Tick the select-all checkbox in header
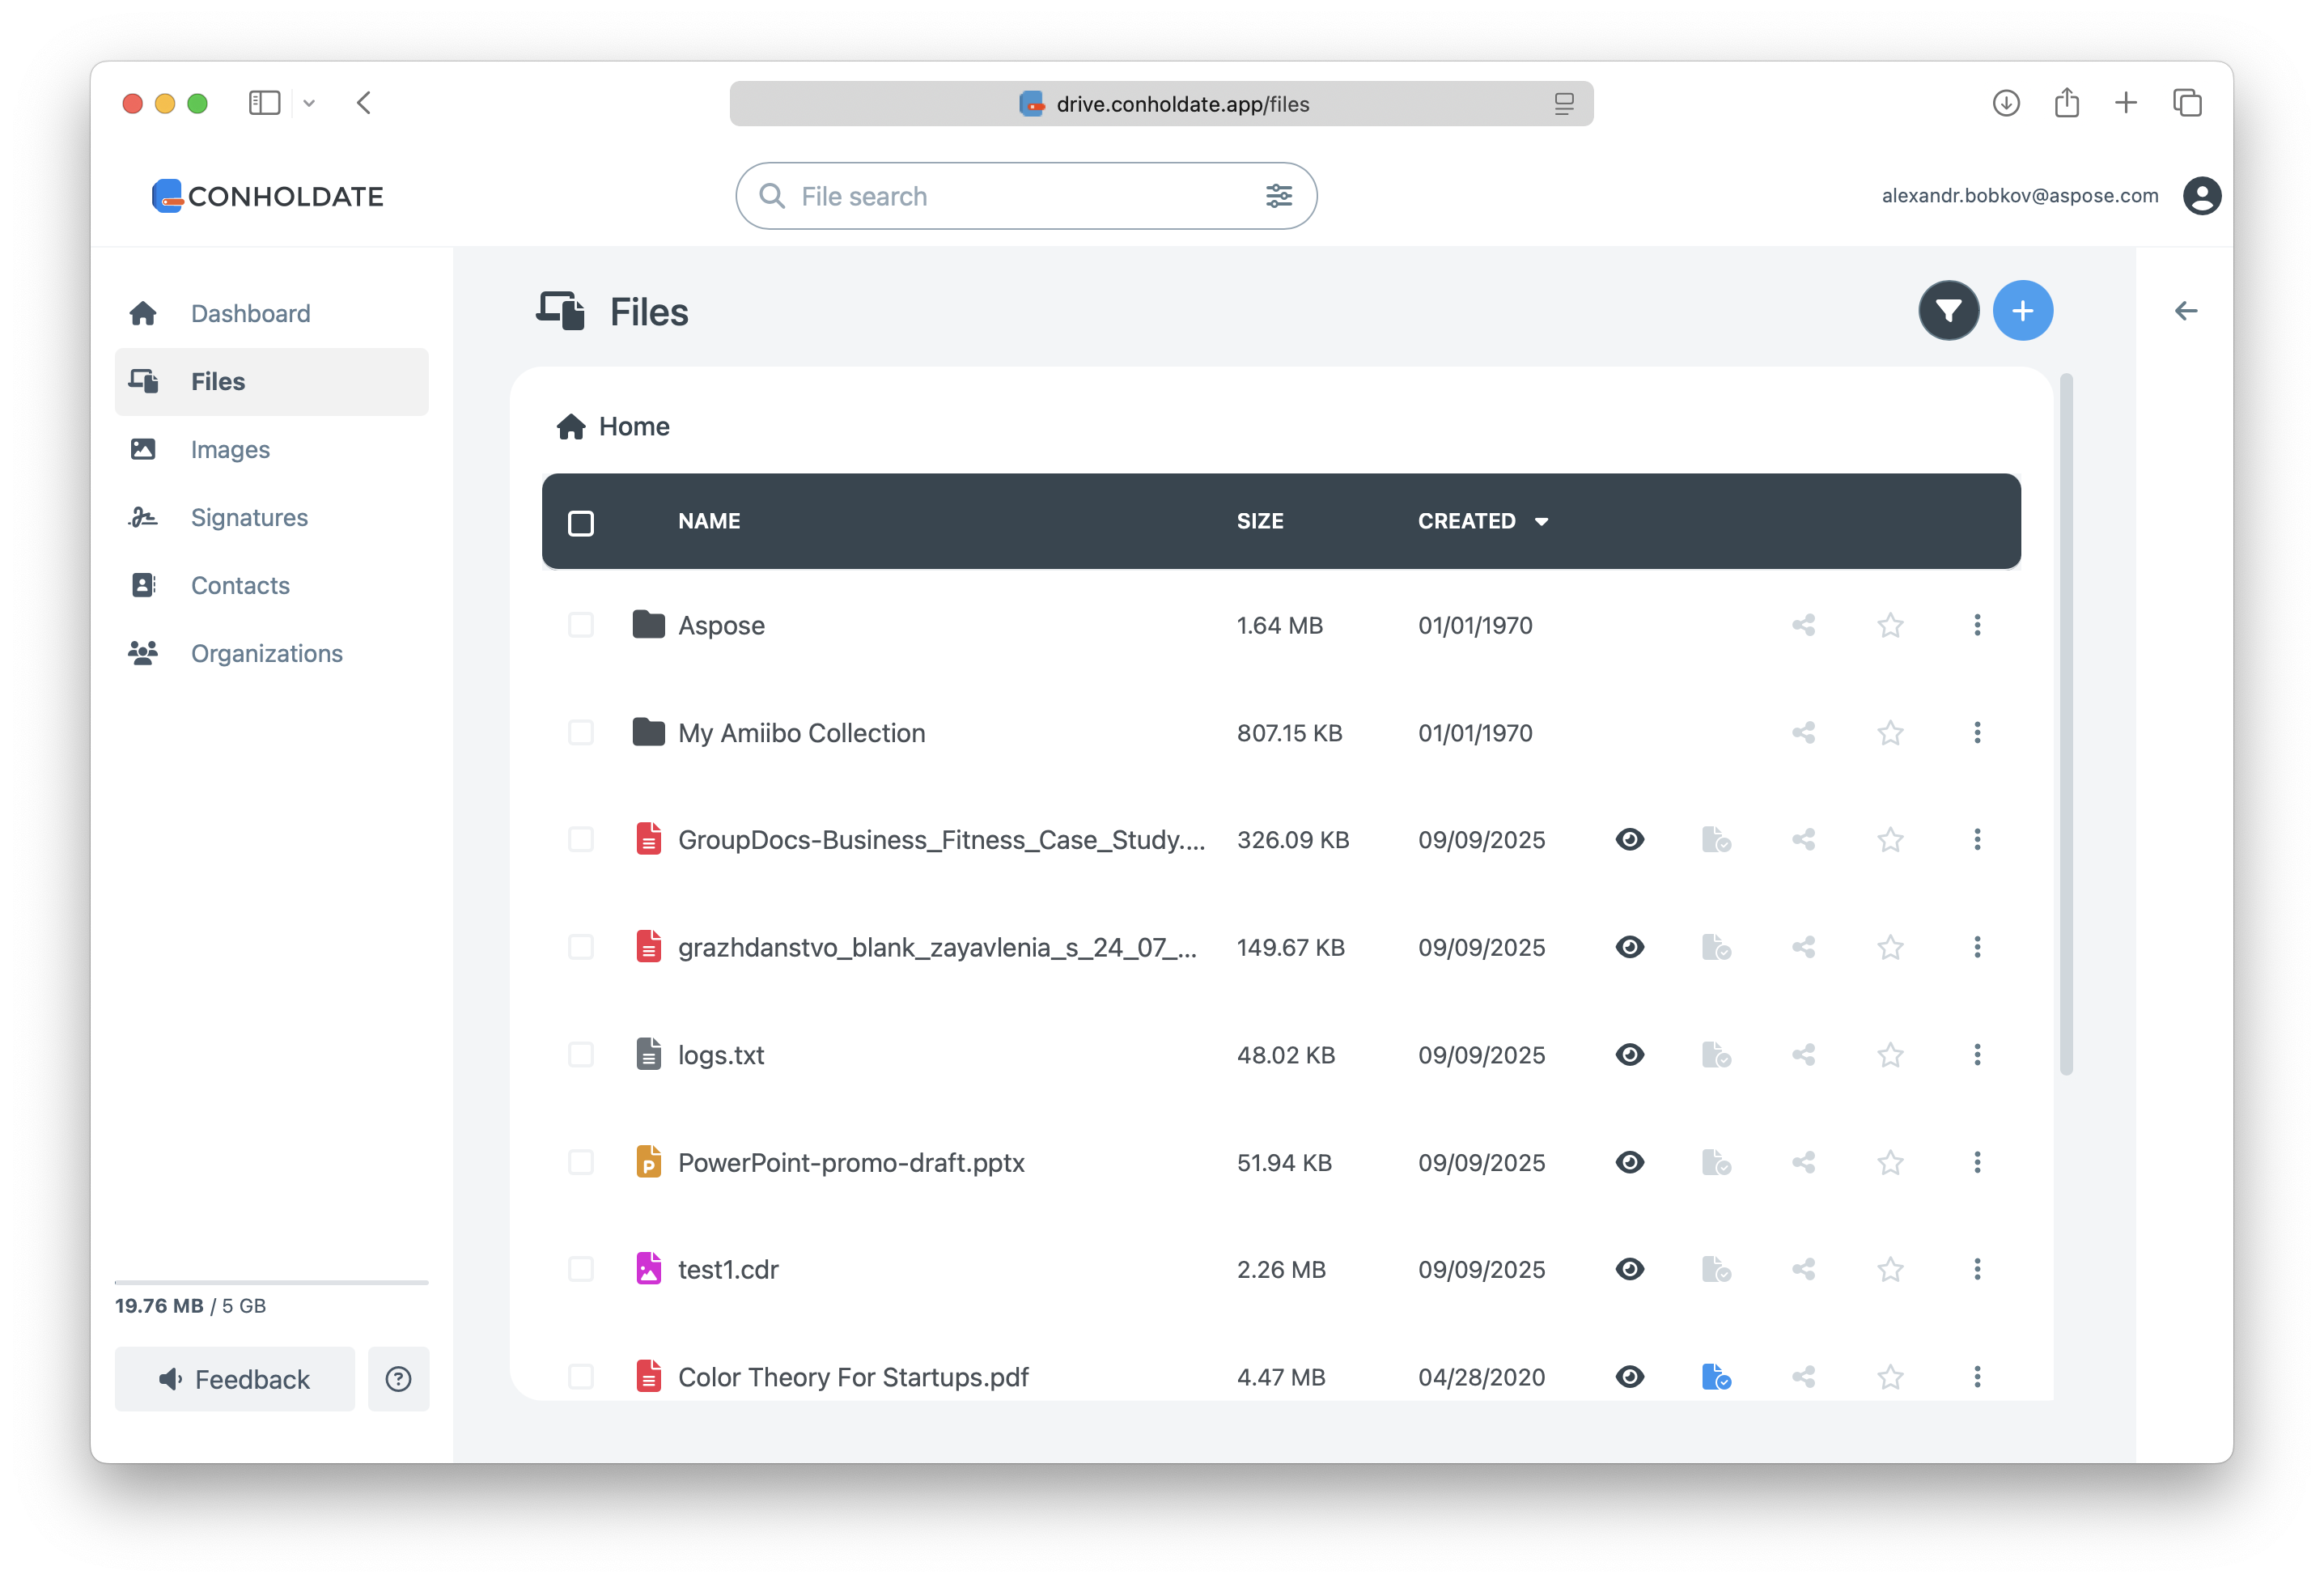This screenshot has width=2324, height=1583. point(581,522)
